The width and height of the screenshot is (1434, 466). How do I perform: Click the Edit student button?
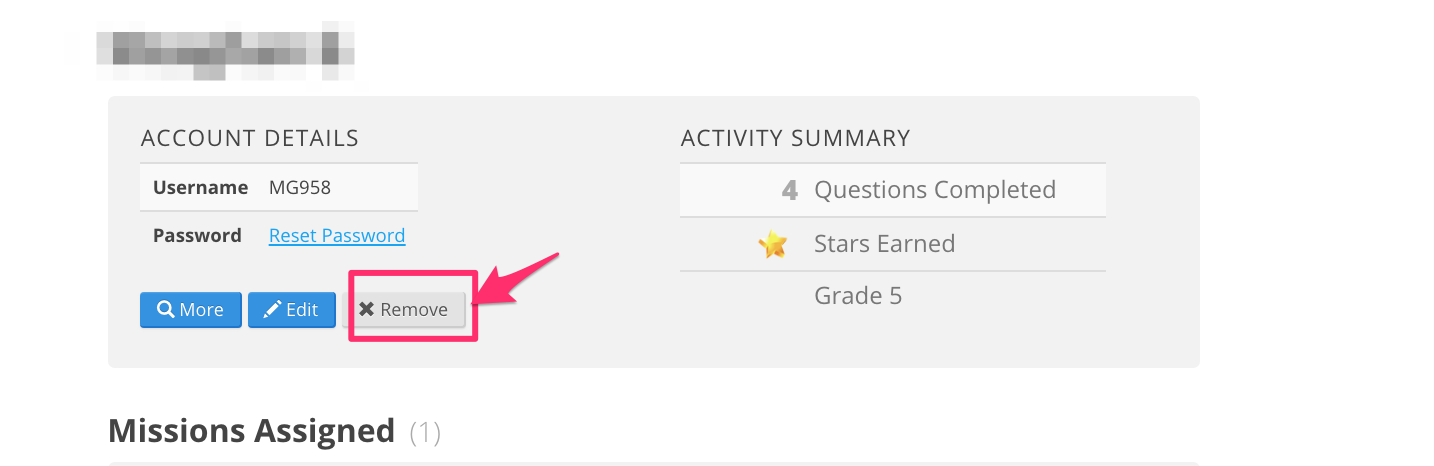[292, 310]
